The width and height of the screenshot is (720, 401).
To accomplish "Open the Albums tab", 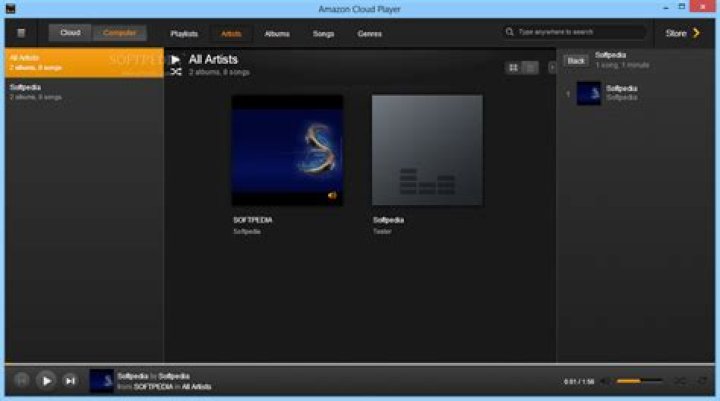I will tap(277, 34).
